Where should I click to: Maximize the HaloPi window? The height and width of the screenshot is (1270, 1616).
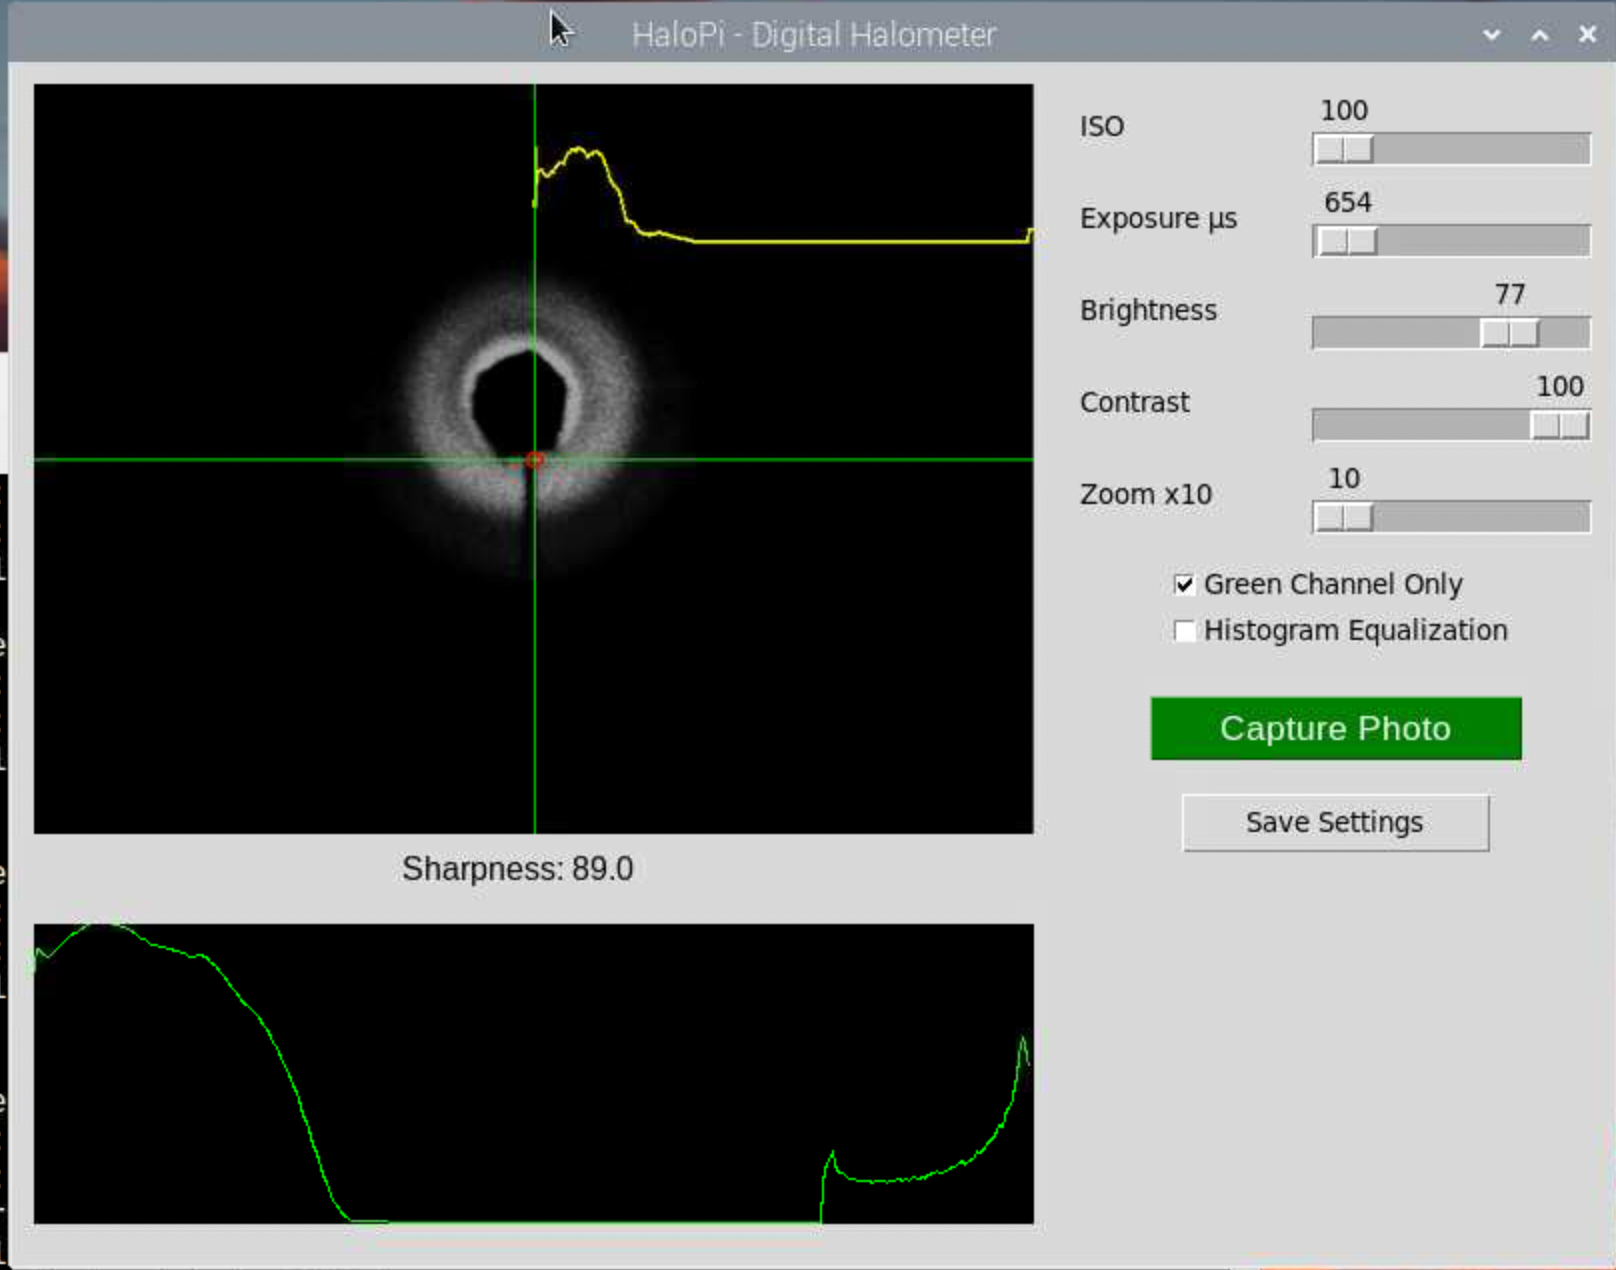pyautogui.click(x=1540, y=35)
